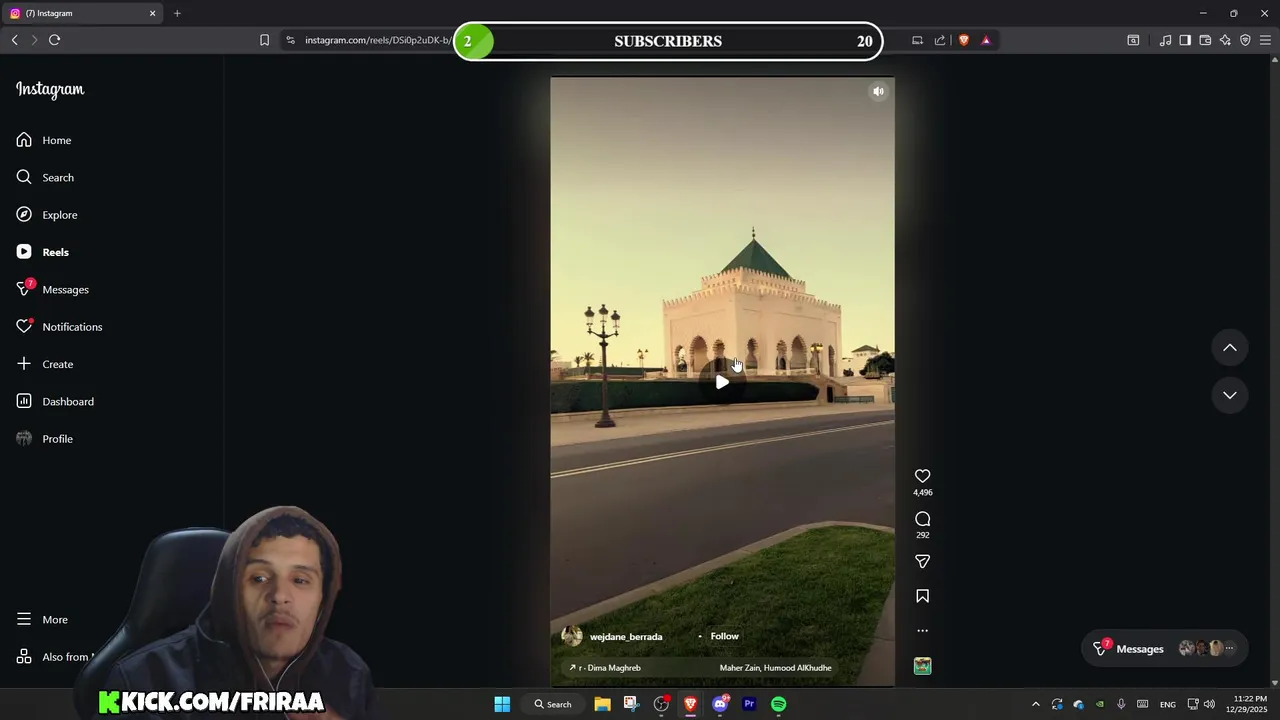The height and width of the screenshot is (720, 1280).
Task: Open the reel comments
Action: (922, 519)
